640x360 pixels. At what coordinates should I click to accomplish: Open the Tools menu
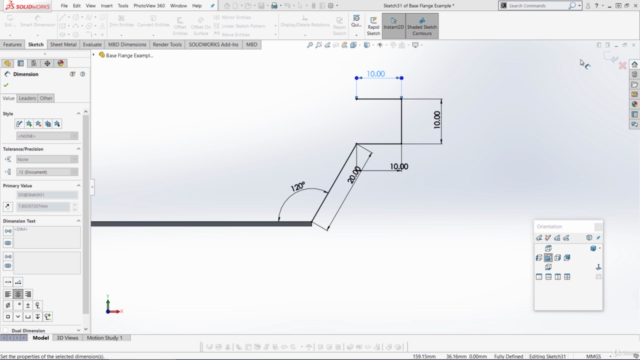[x=123, y=6]
